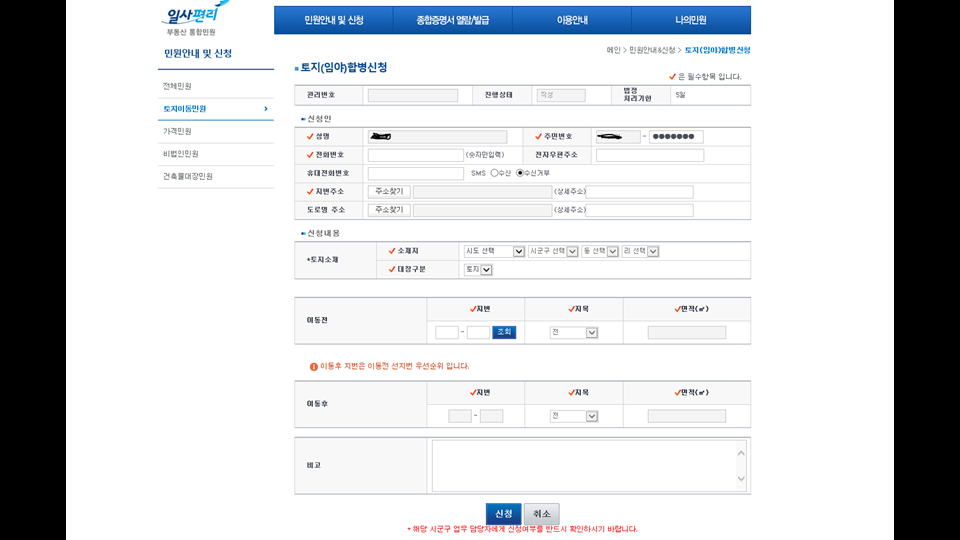The width and height of the screenshot is (960, 540).
Task: Go to 민원안내&신청 in the breadcrumb
Action: (x=652, y=50)
